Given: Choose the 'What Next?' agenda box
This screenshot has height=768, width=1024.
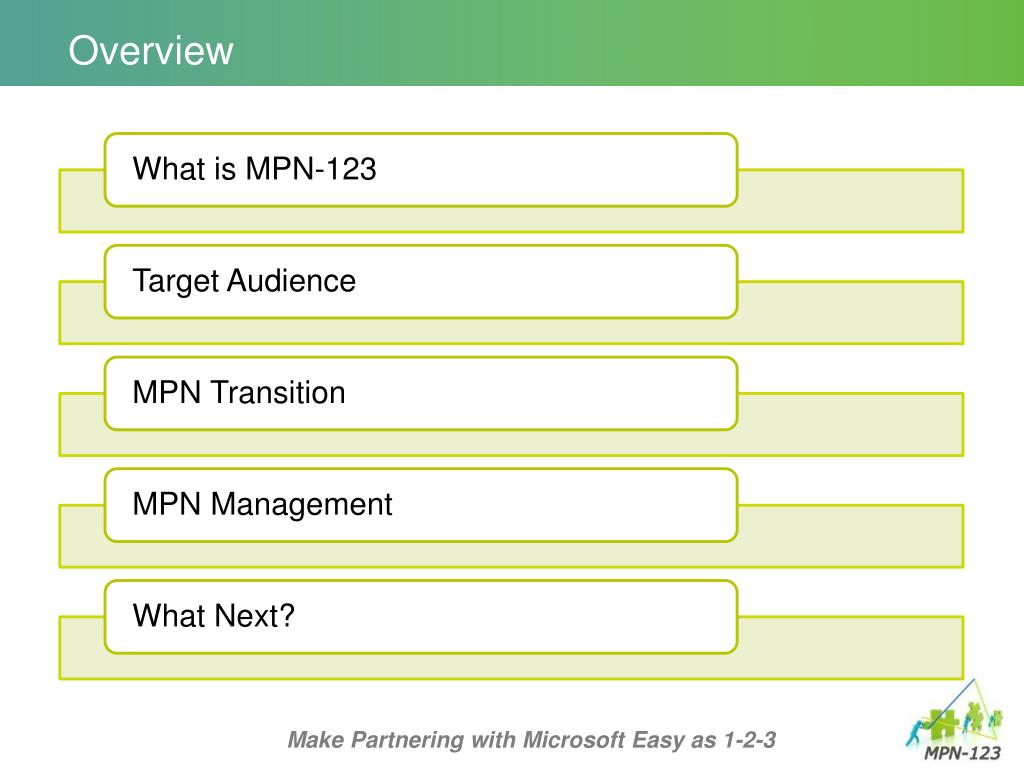Looking at the screenshot, I should (x=421, y=616).
